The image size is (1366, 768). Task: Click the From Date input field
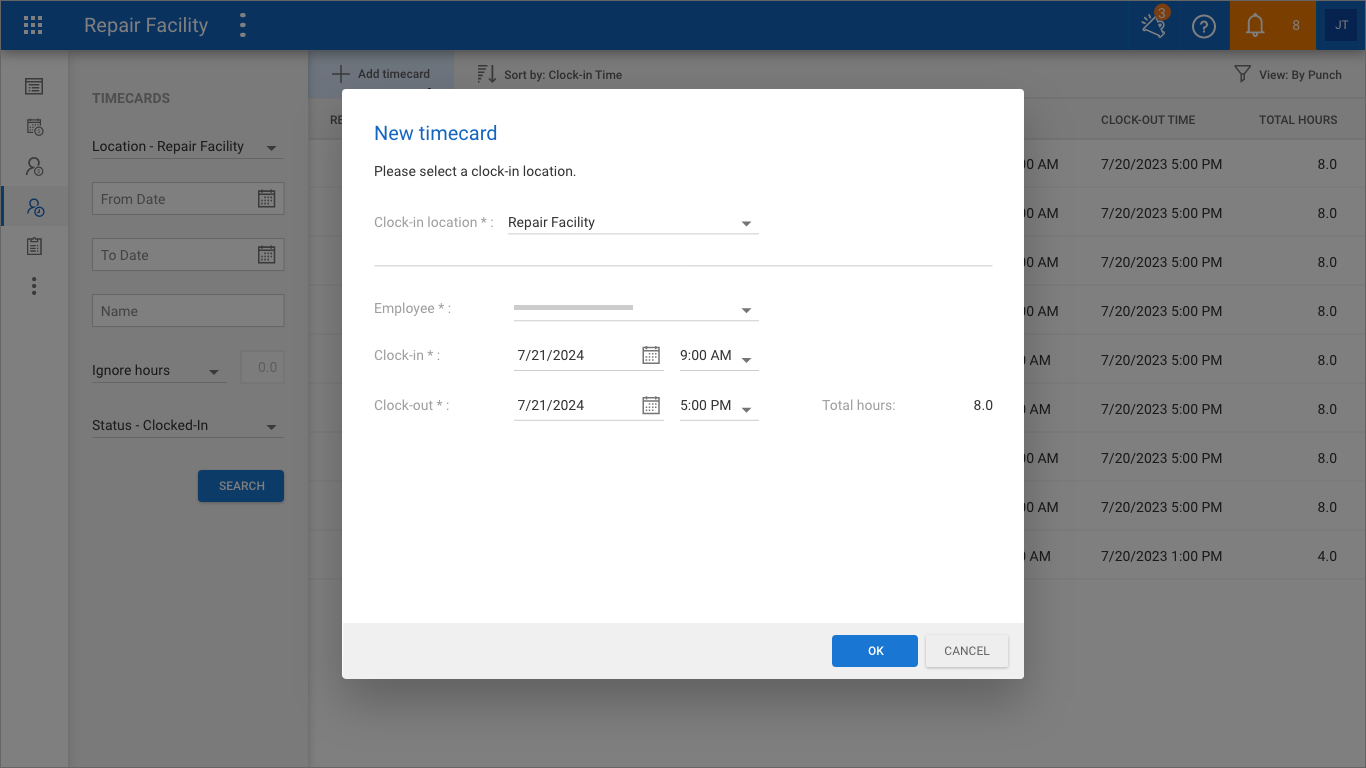tap(188, 199)
